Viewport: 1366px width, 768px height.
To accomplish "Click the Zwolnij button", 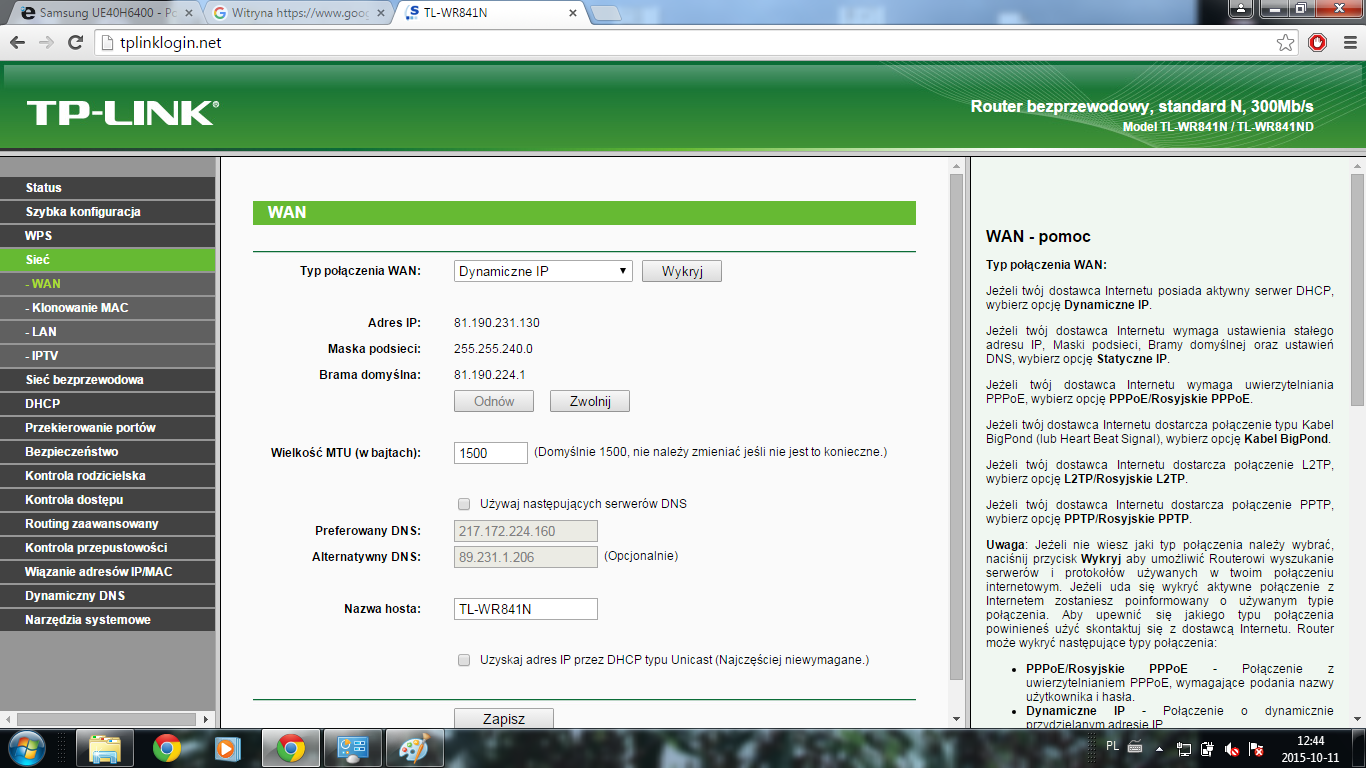I will (590, 401).
